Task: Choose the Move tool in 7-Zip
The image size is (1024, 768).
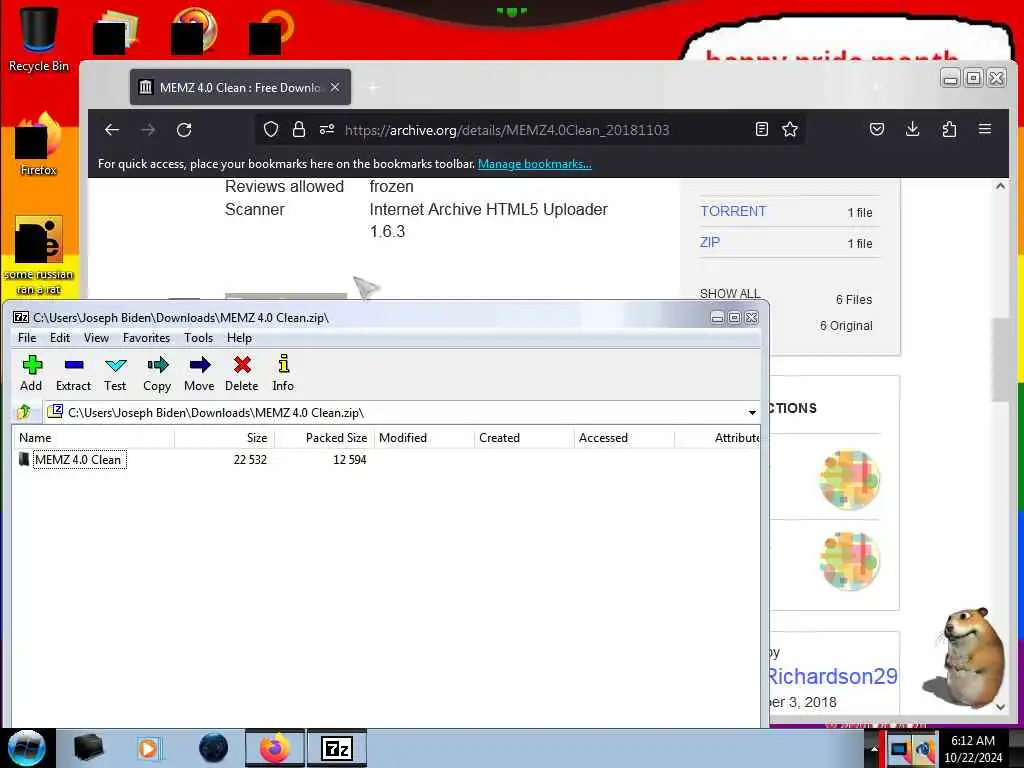Action: click(x=199, y=374)
